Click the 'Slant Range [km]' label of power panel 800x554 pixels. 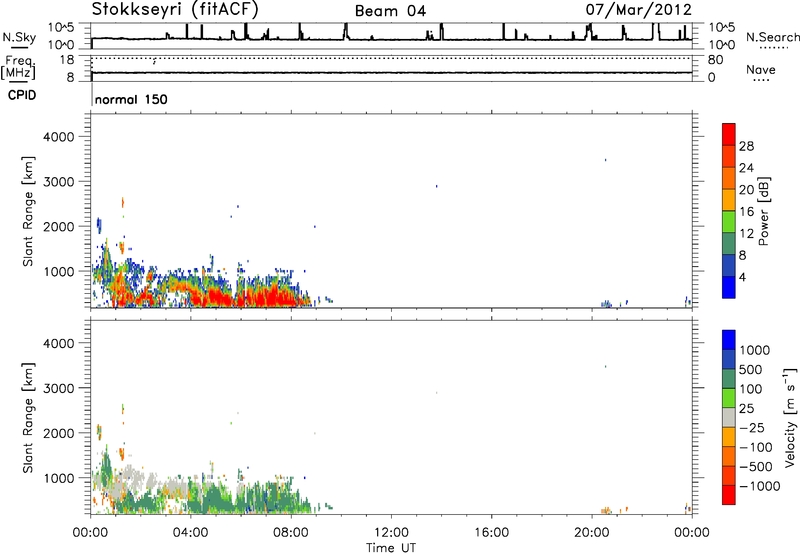[28, 211]
